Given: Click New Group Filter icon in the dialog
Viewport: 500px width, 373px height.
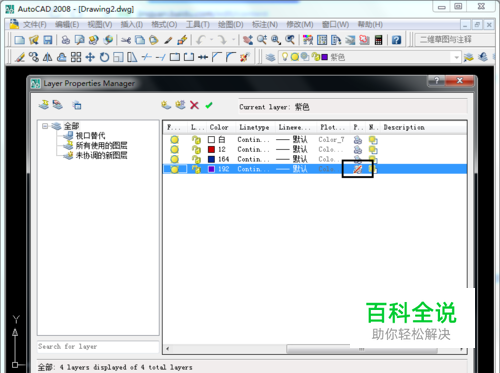Looking at the screenshot, I should [58, 105].
